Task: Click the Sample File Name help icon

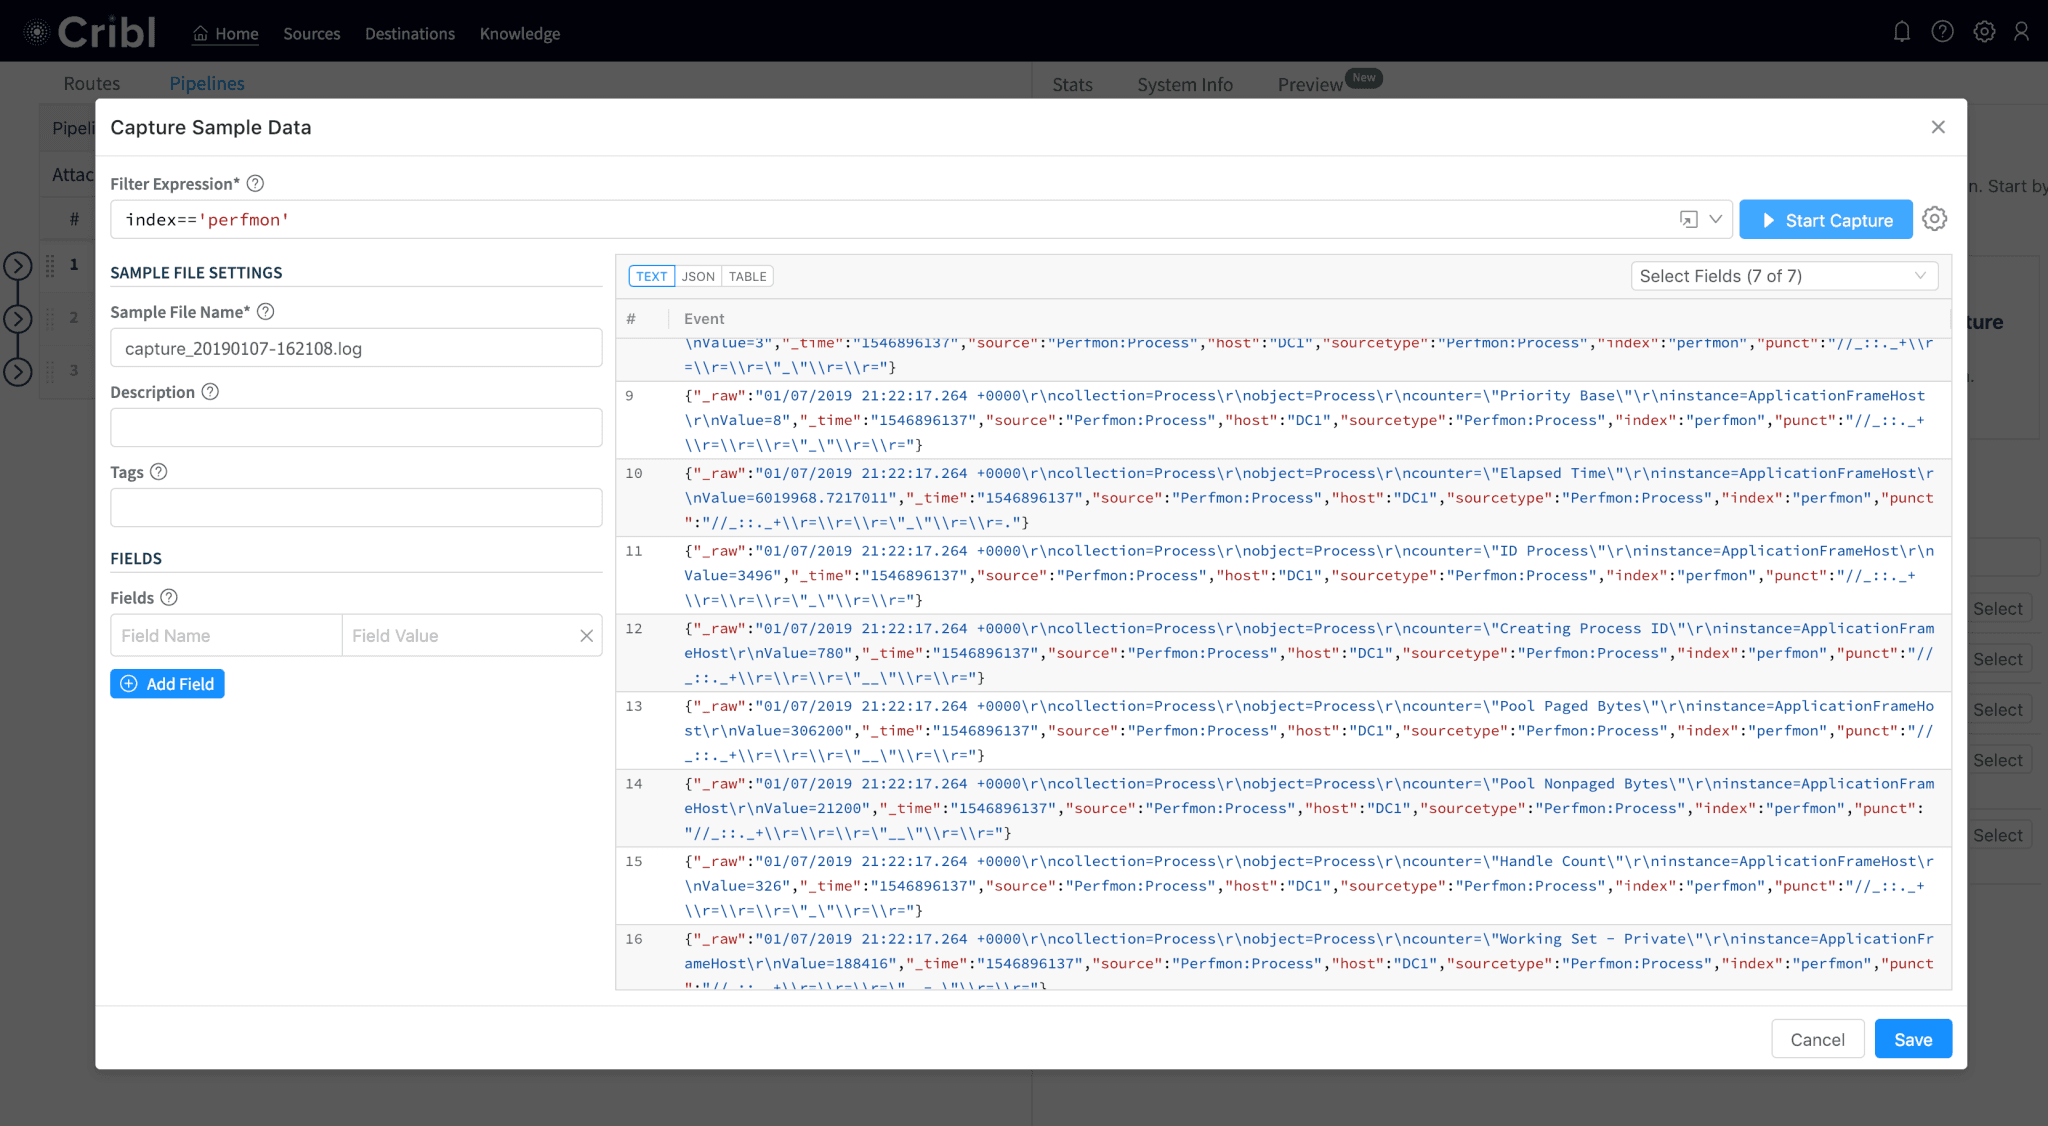Action: pos(265,312)
